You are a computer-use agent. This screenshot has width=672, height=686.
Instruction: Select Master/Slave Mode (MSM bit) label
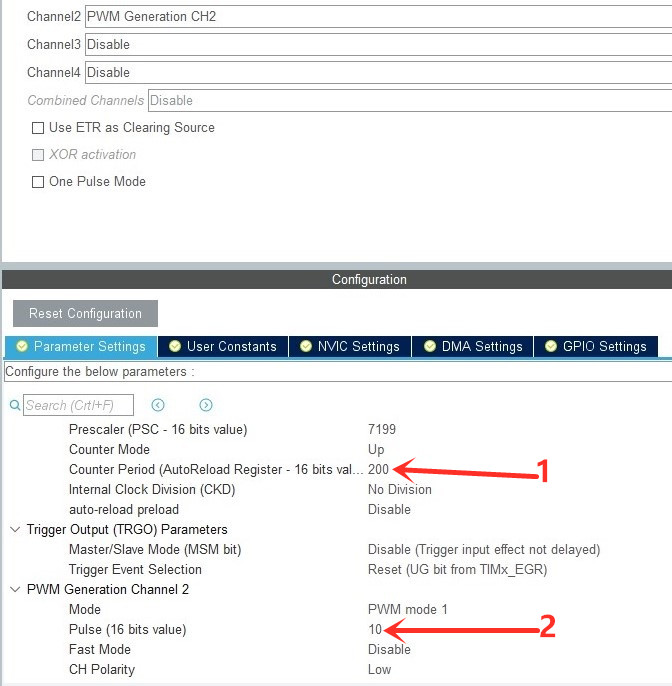pyautogui.click(x=155, y=549)
